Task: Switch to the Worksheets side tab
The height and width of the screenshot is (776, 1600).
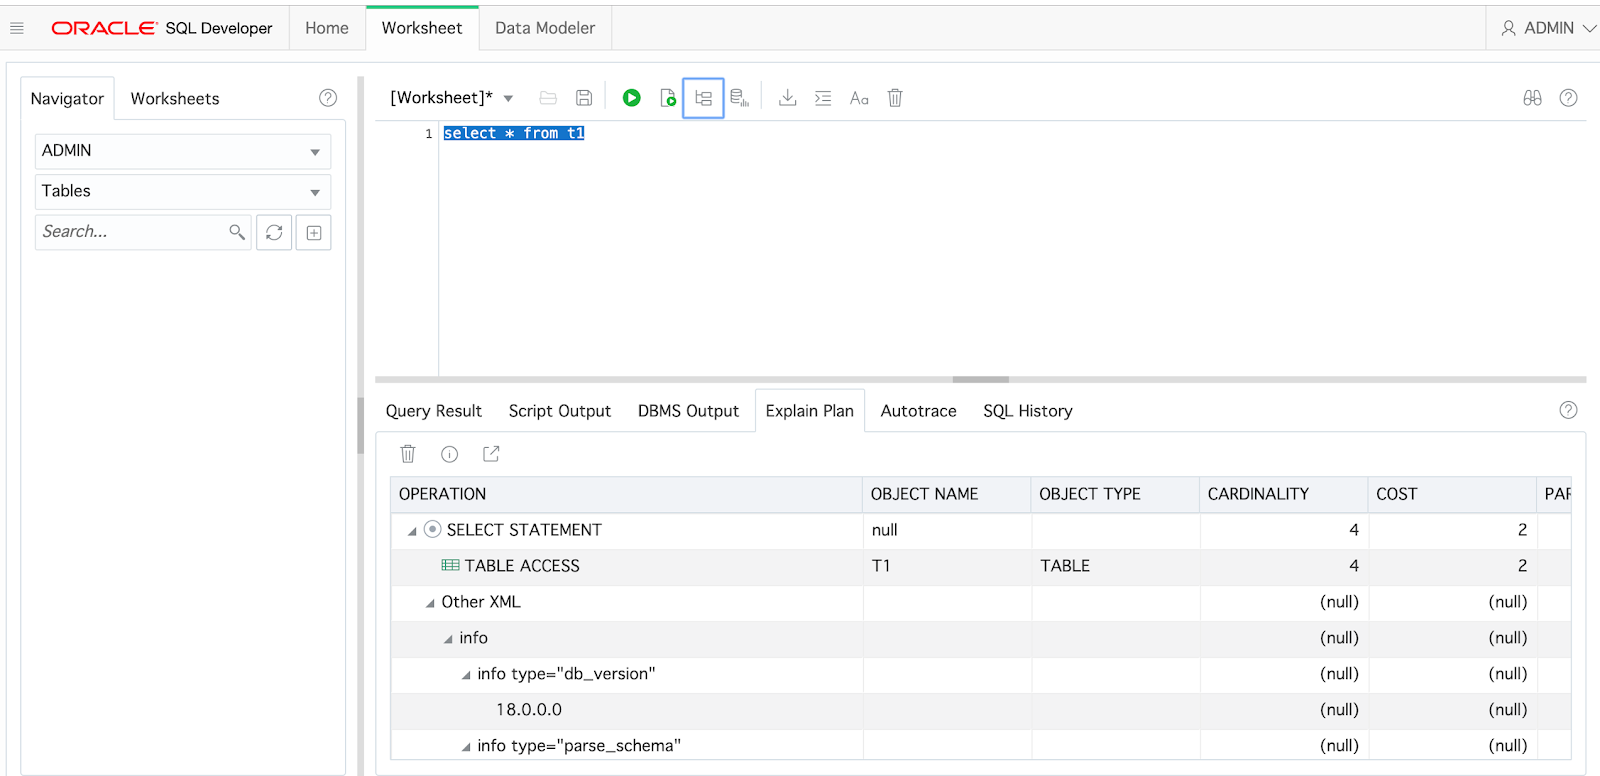Action: click(x=175, y=98)
